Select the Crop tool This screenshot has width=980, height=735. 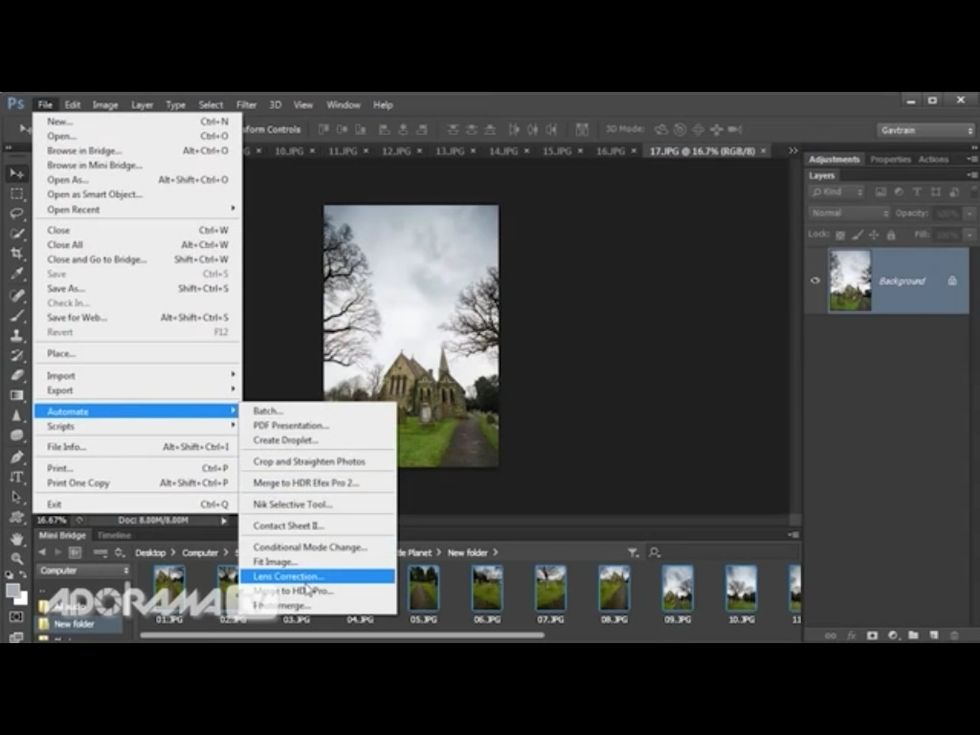(16, 254)
